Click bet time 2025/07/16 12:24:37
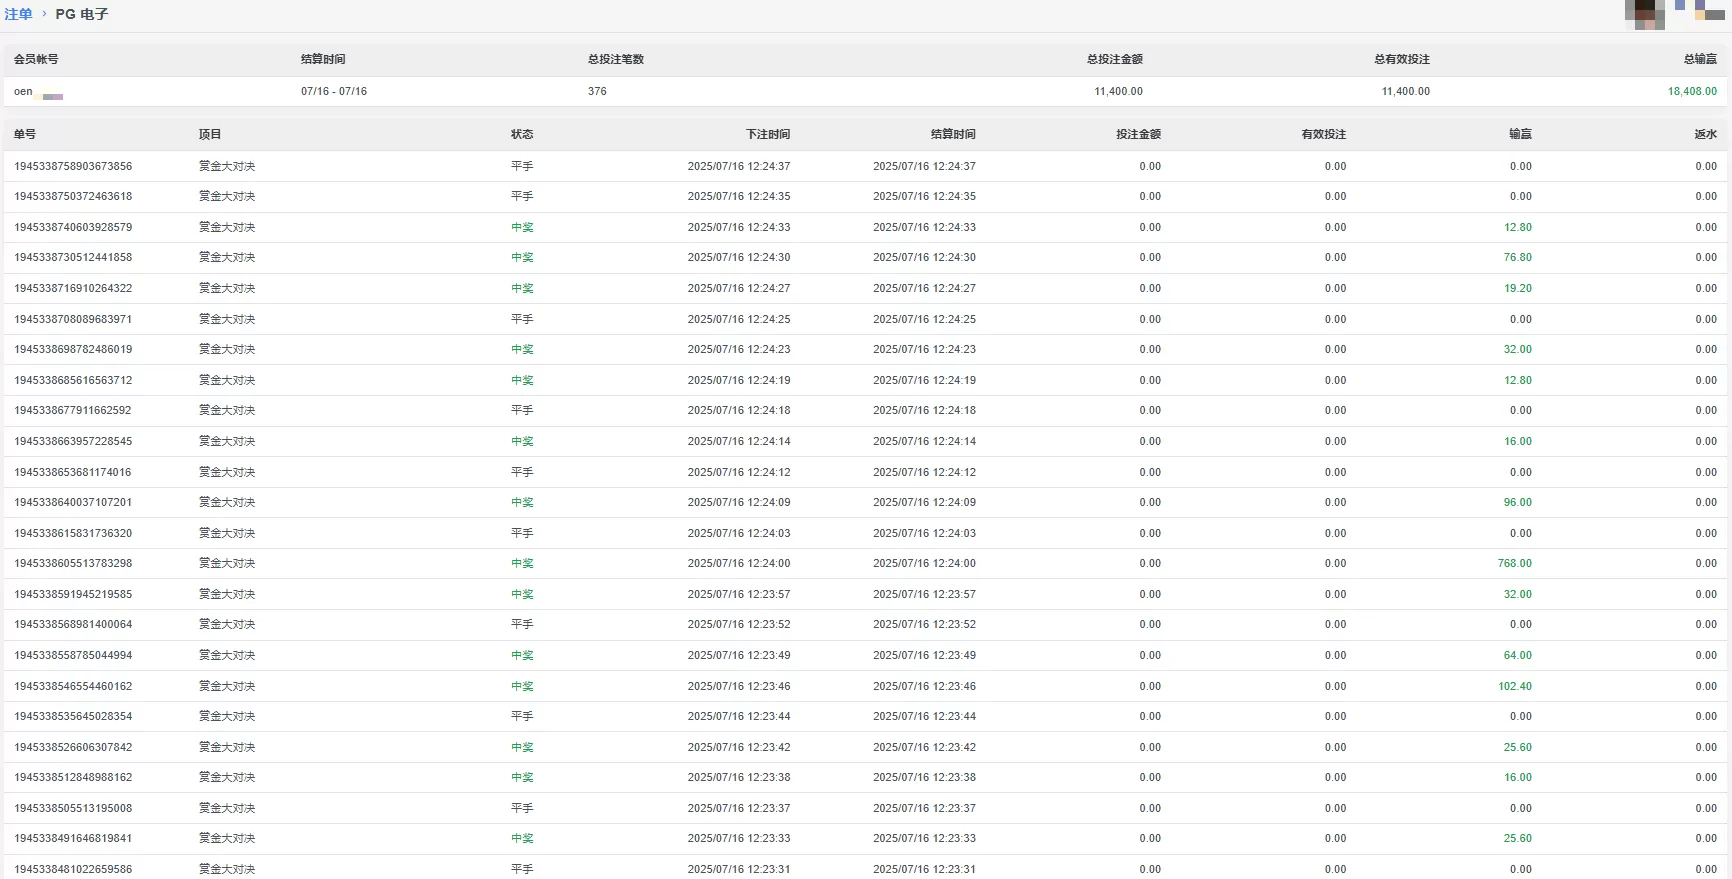 [x=738, y=166]
